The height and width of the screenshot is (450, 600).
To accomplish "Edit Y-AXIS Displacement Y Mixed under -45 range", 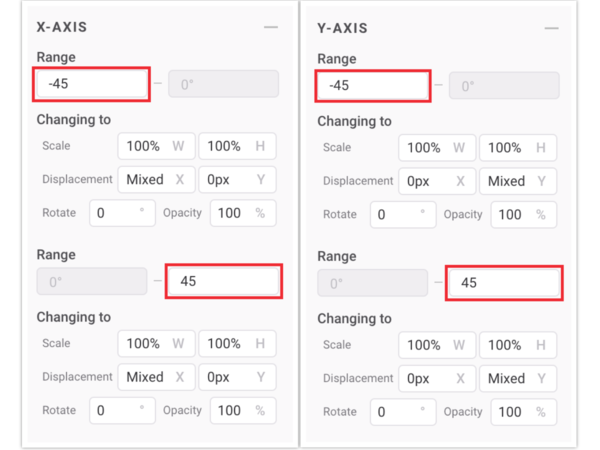I will (517, 181).
